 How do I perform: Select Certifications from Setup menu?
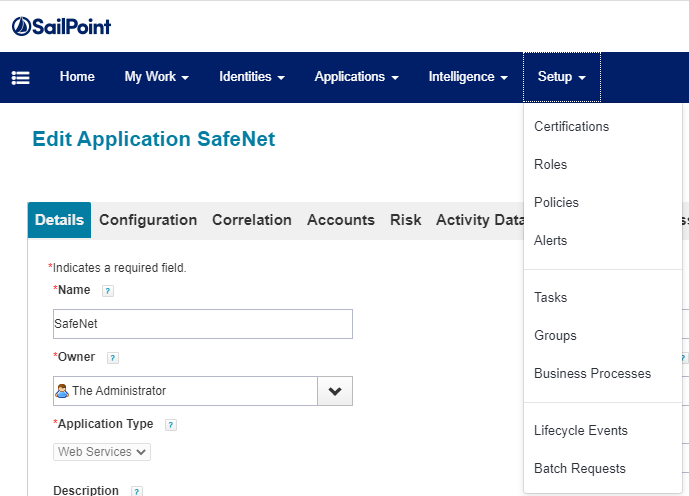571,127
